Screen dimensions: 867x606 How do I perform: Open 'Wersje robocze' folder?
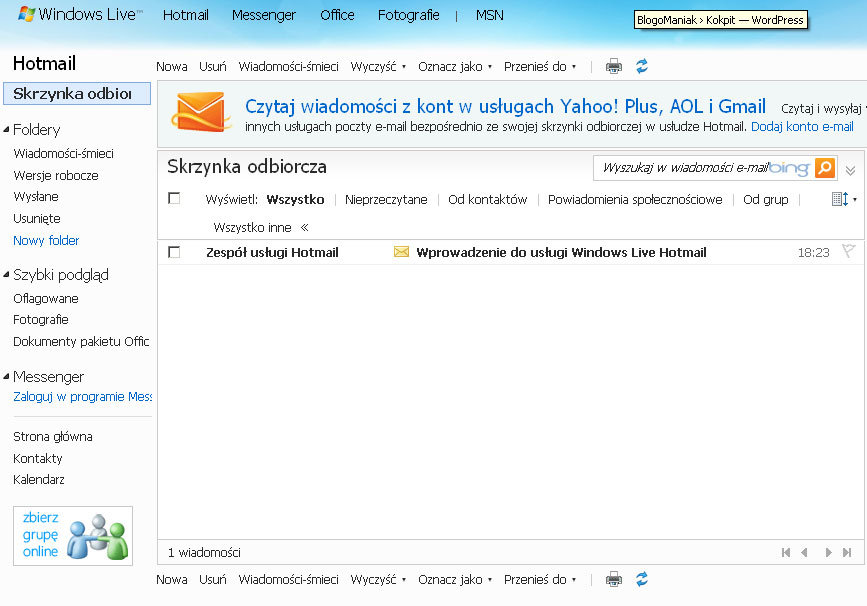point(56,176)
